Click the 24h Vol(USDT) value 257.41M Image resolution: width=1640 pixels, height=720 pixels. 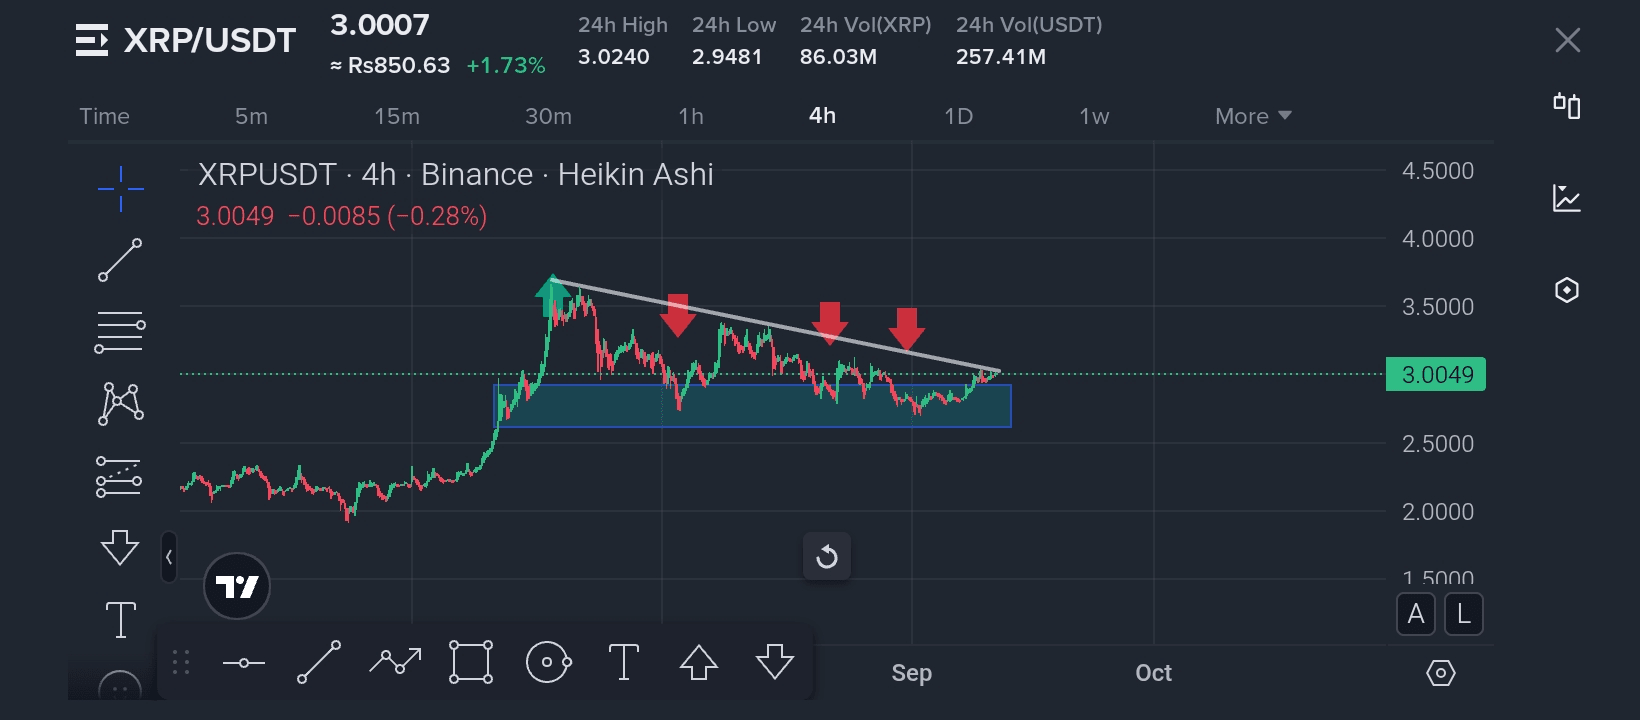(1001, 57)
